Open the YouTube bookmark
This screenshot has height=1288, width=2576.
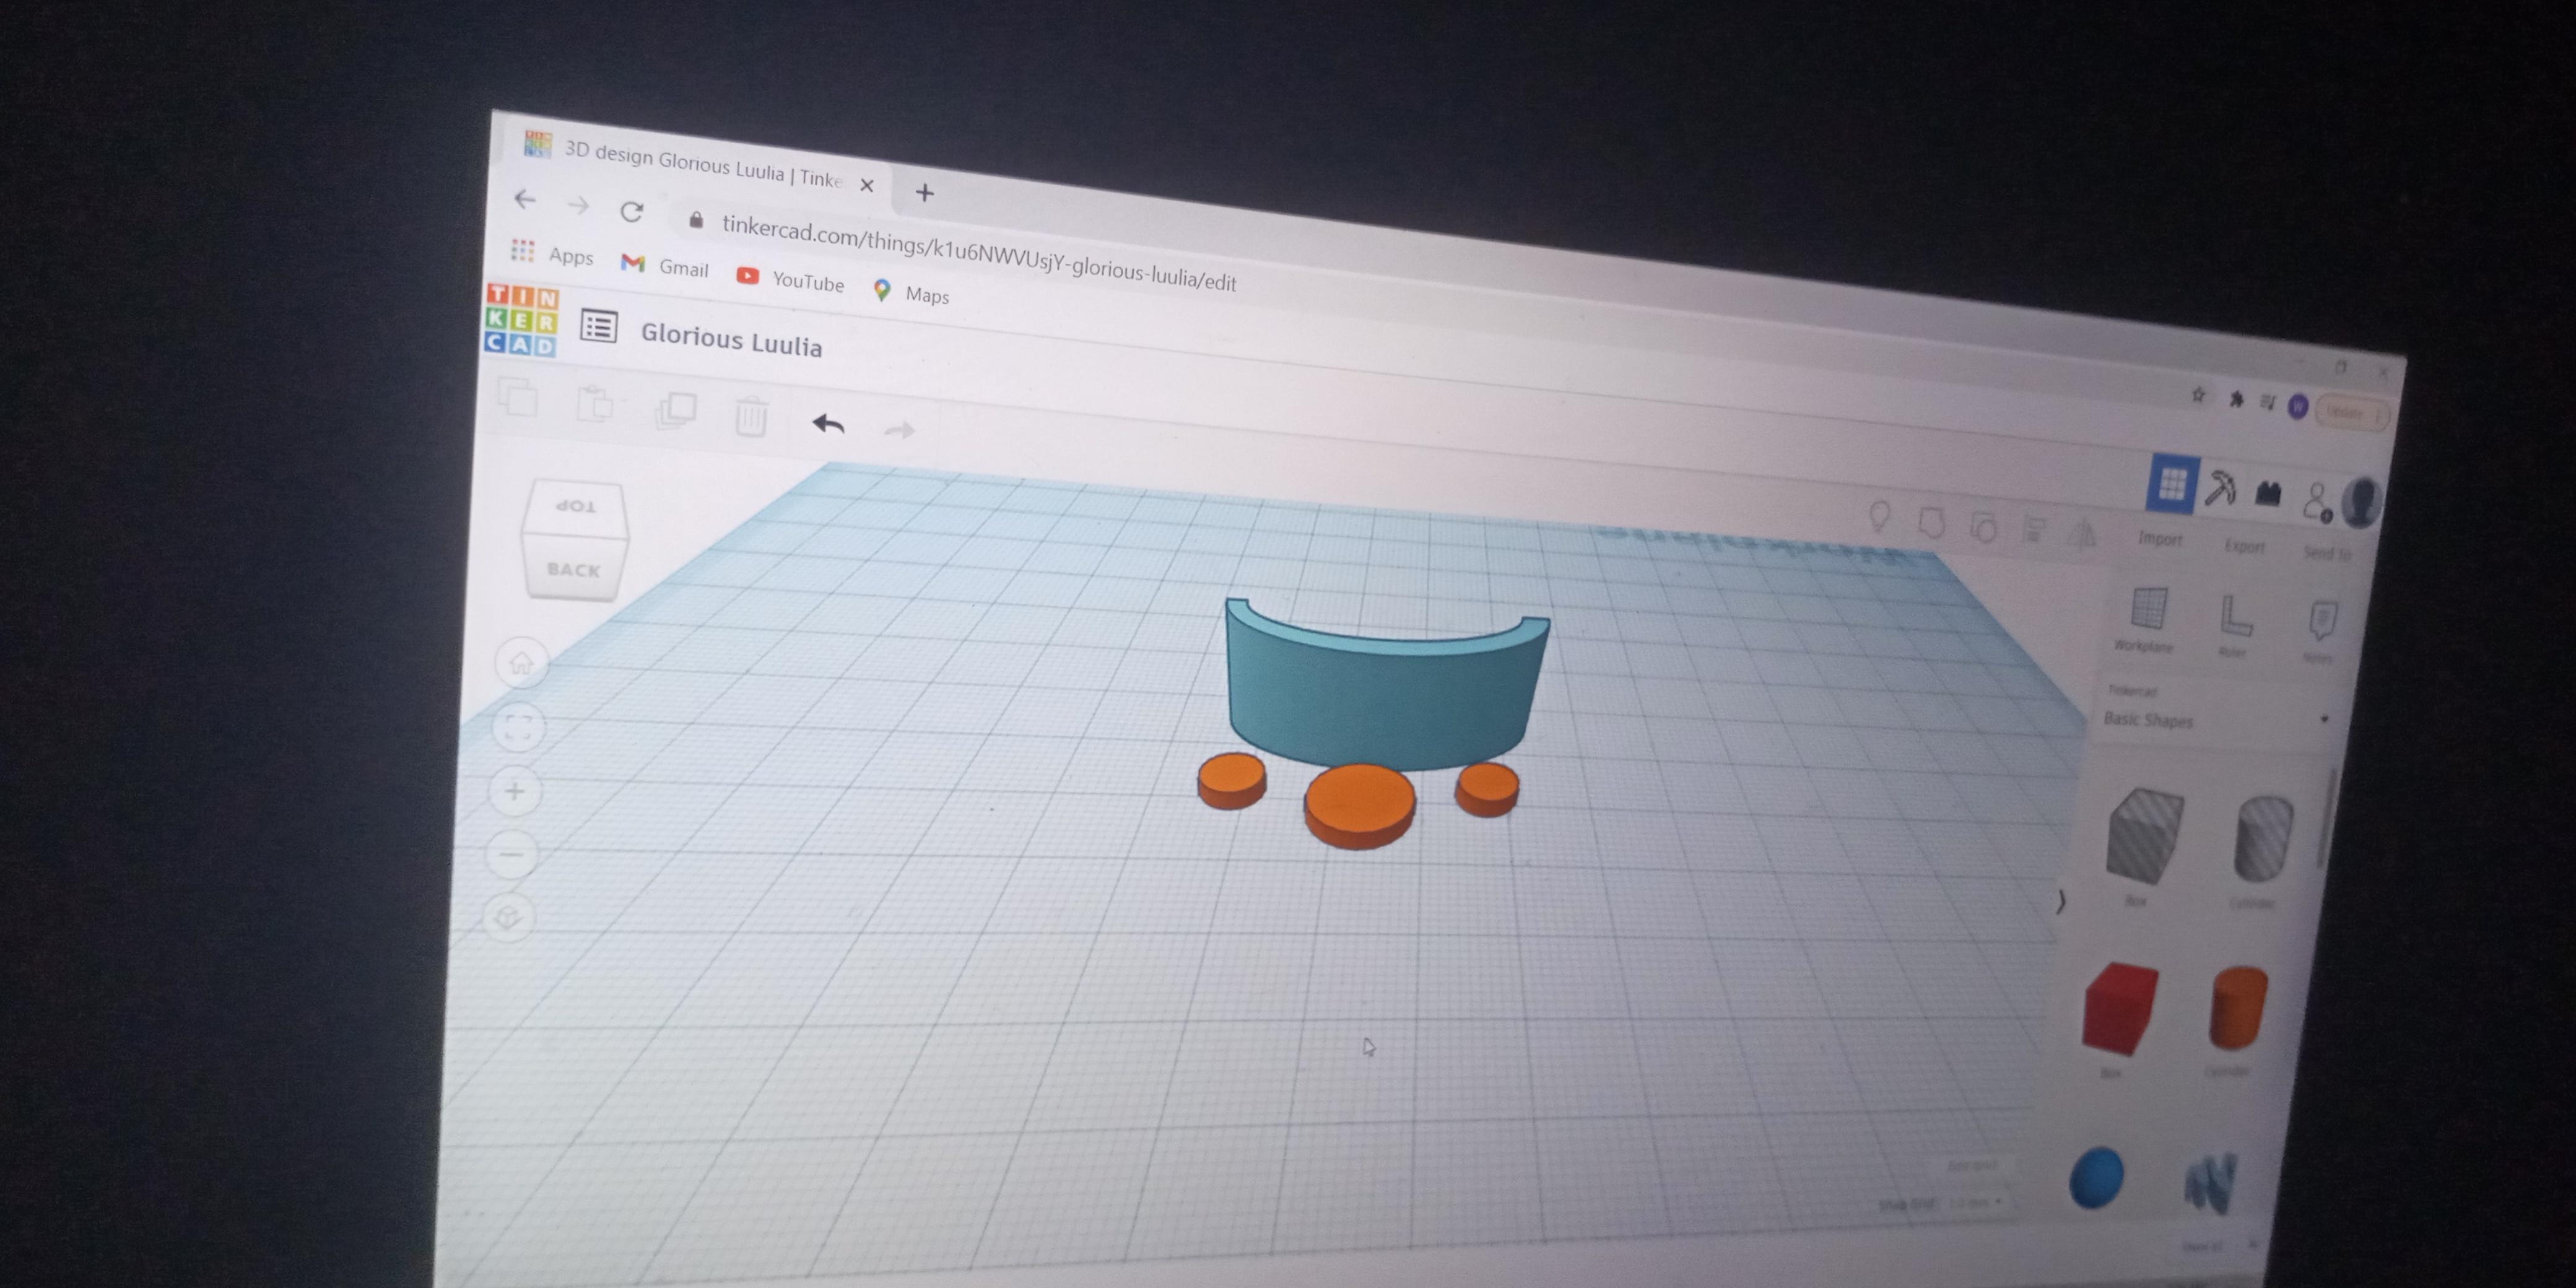click(x=790, y=280)
